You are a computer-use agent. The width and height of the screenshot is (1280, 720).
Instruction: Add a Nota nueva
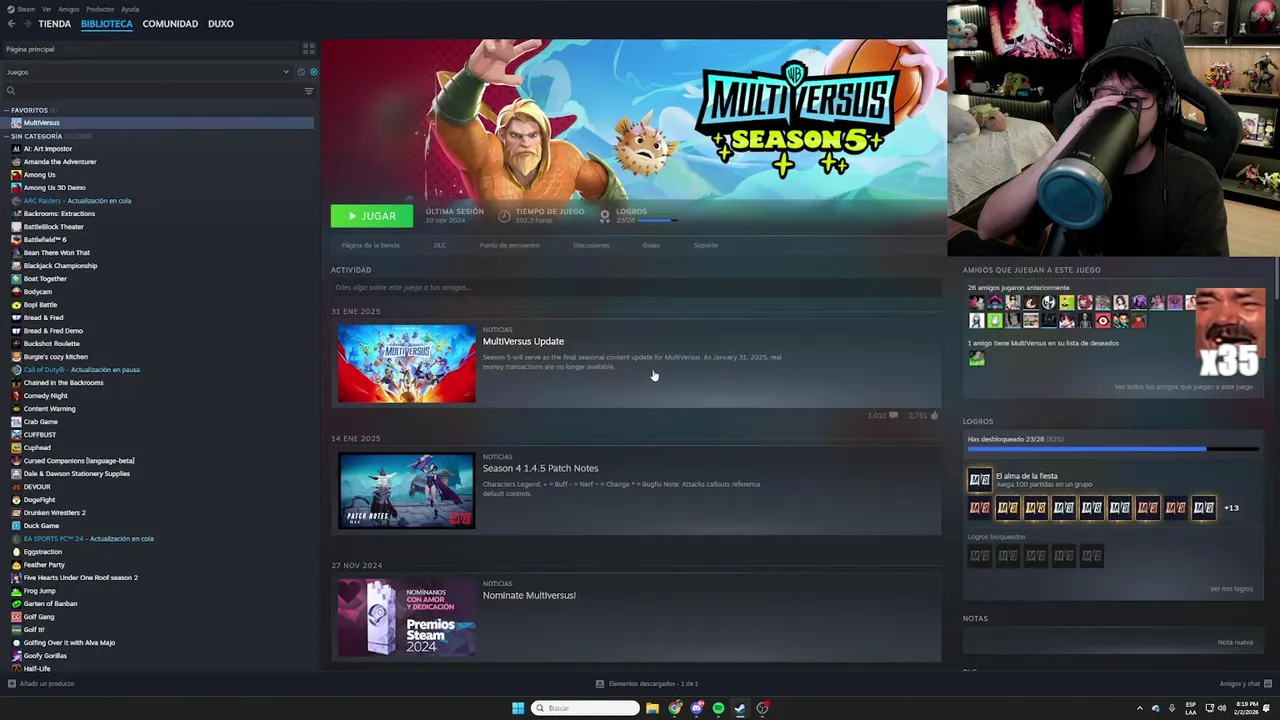pos(1235,642)
